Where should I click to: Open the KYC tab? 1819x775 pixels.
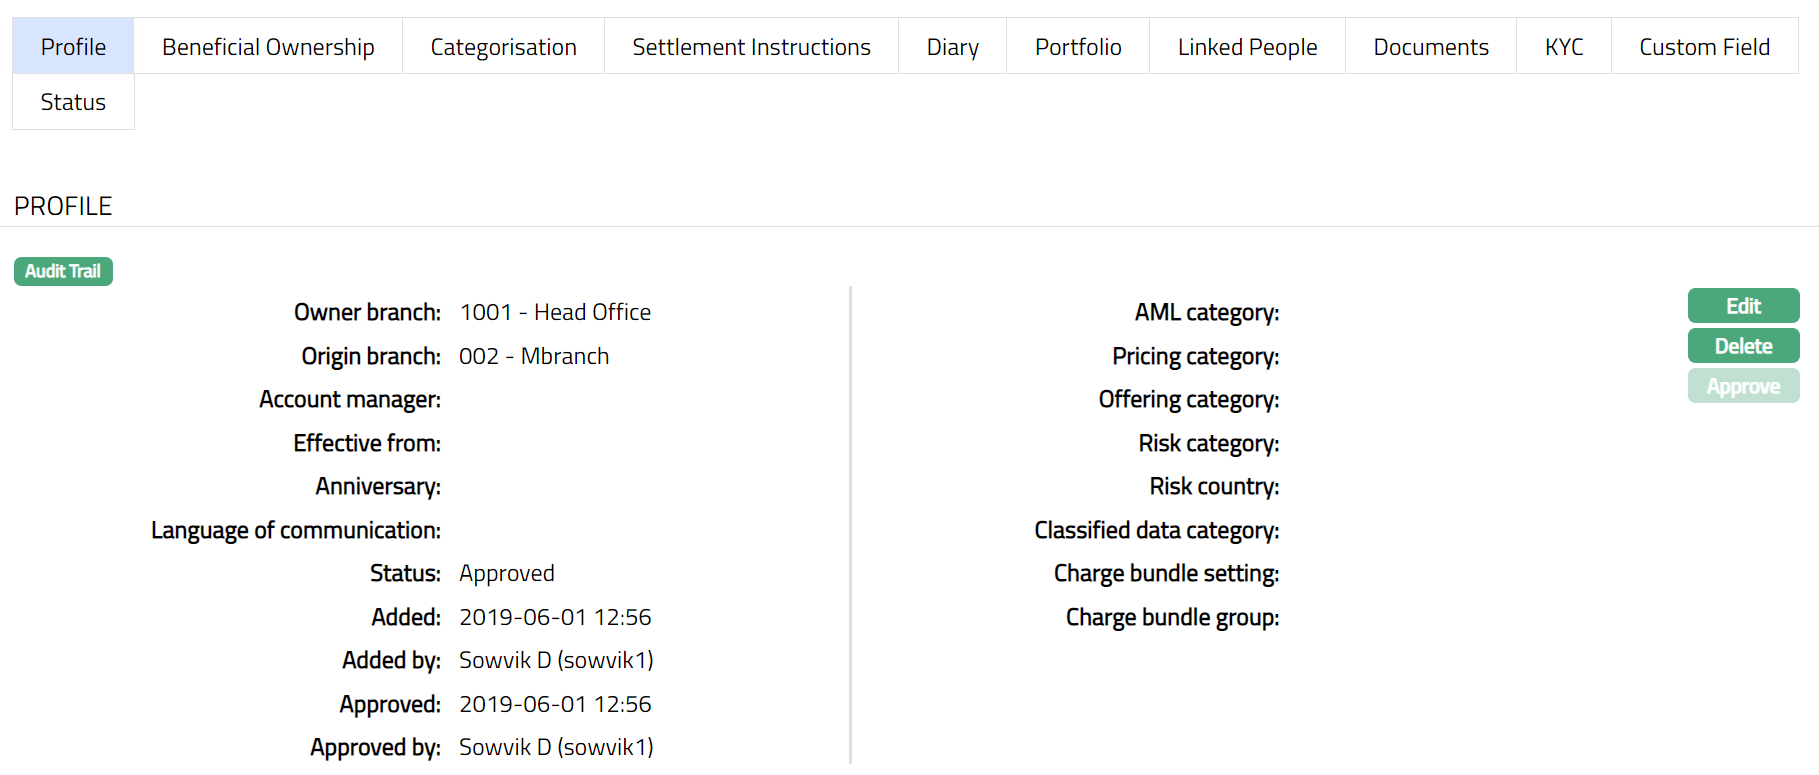(x=1563, y=47)
